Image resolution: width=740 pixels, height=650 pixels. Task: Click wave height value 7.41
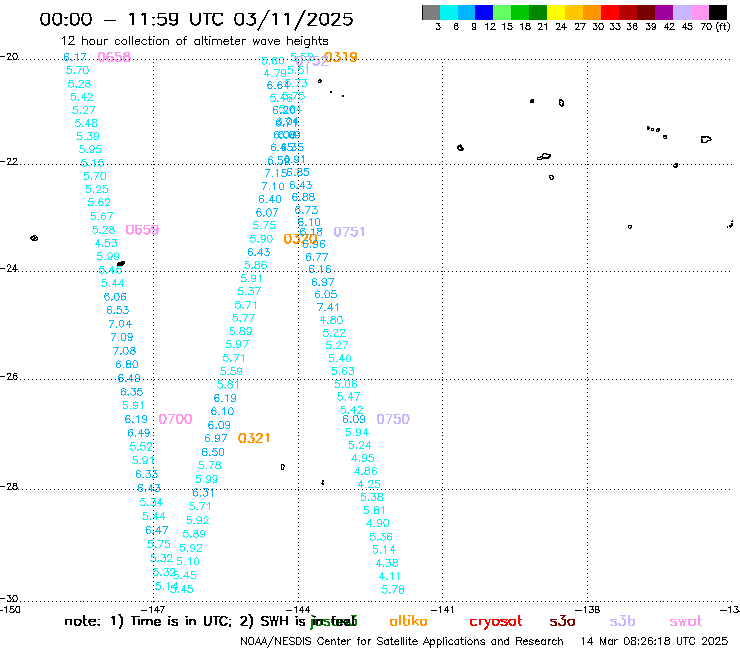(328, 307)
